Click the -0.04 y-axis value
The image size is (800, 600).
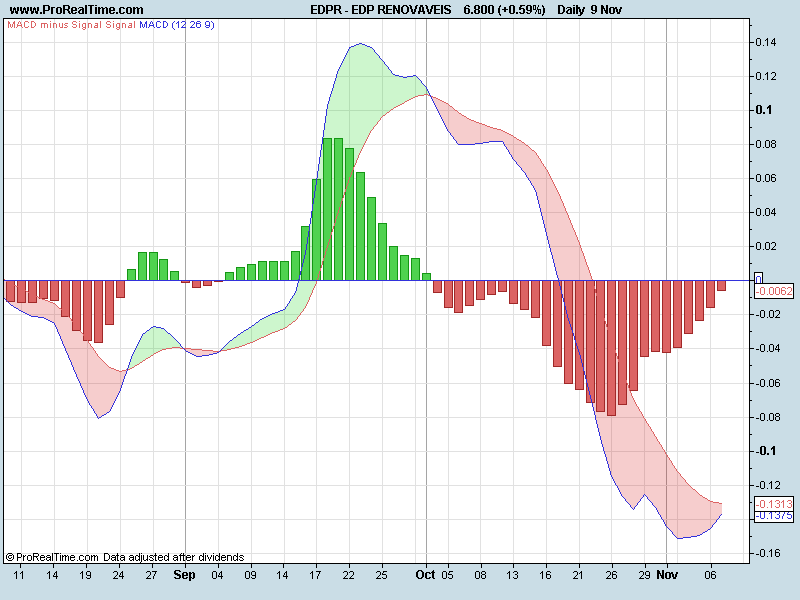[x=767, y=348]
